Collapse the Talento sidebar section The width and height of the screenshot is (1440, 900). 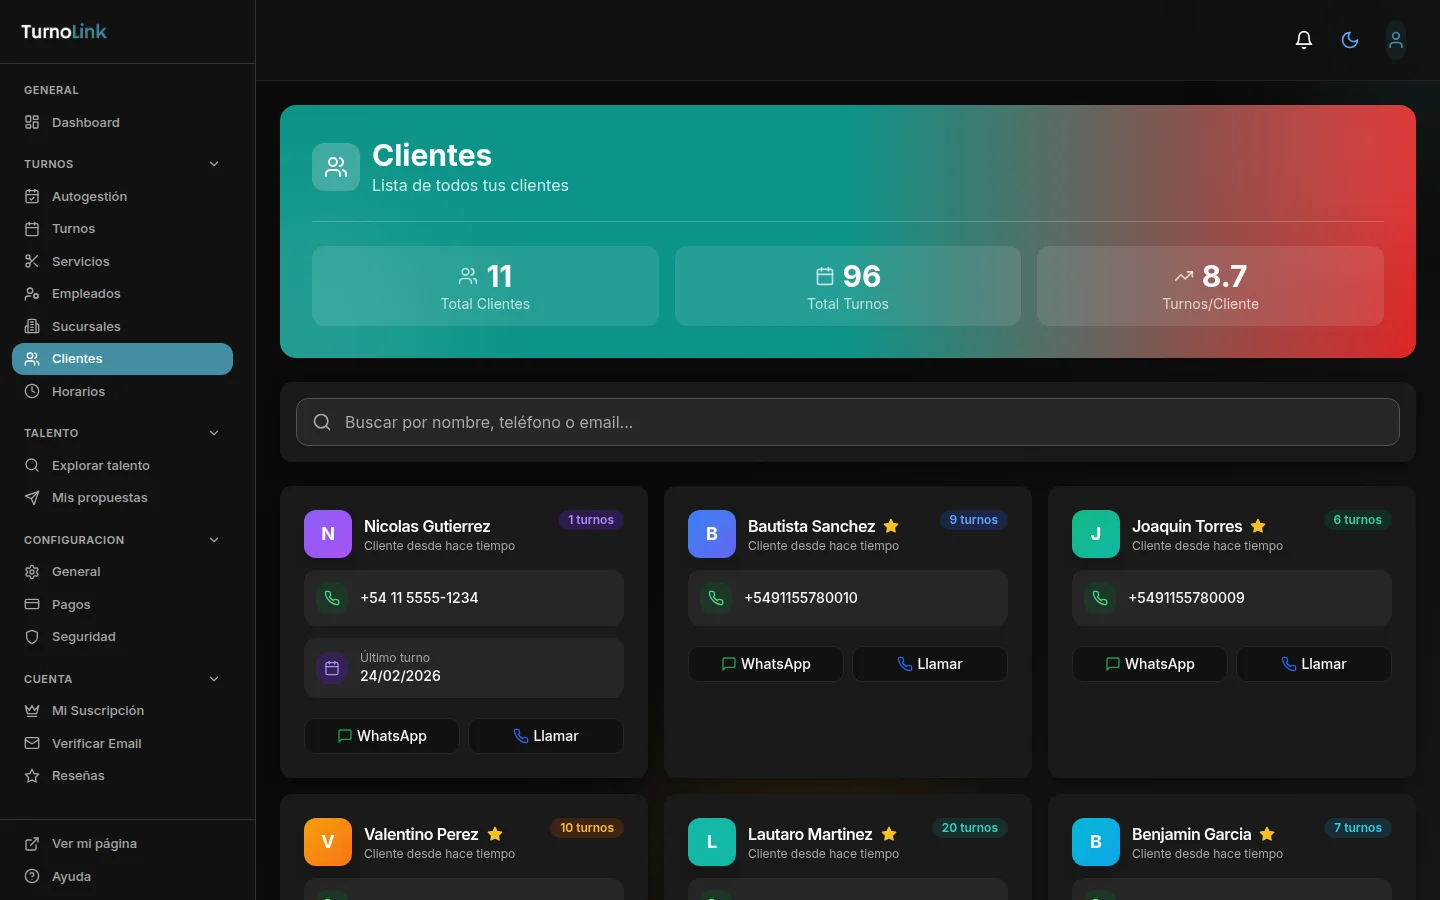click(214, 433)
